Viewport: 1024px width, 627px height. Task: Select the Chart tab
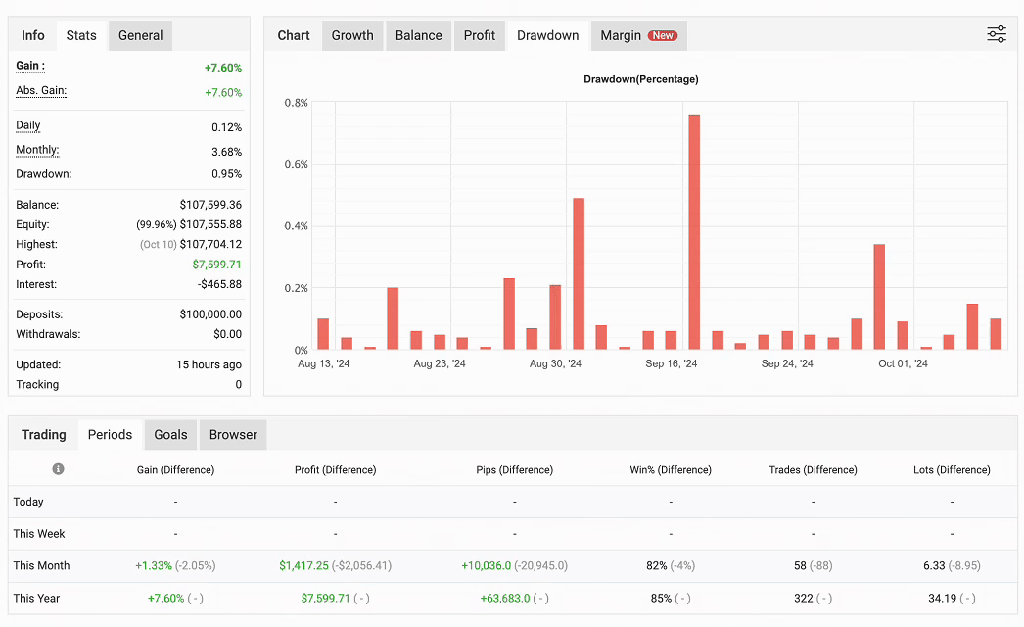click(293, 35)
